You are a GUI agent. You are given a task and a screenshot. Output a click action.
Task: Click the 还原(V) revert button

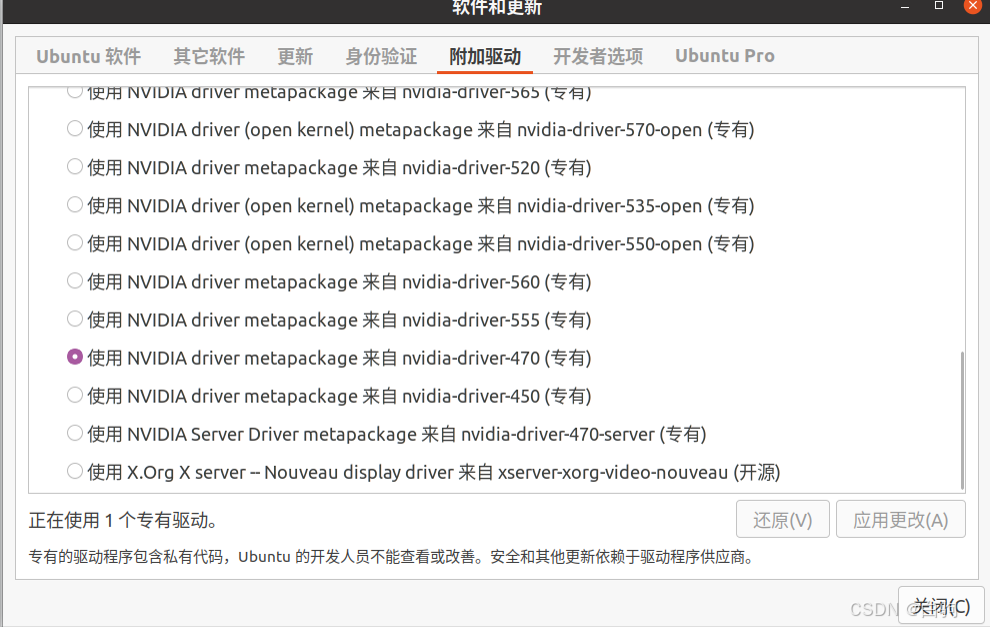pos(782,520)
